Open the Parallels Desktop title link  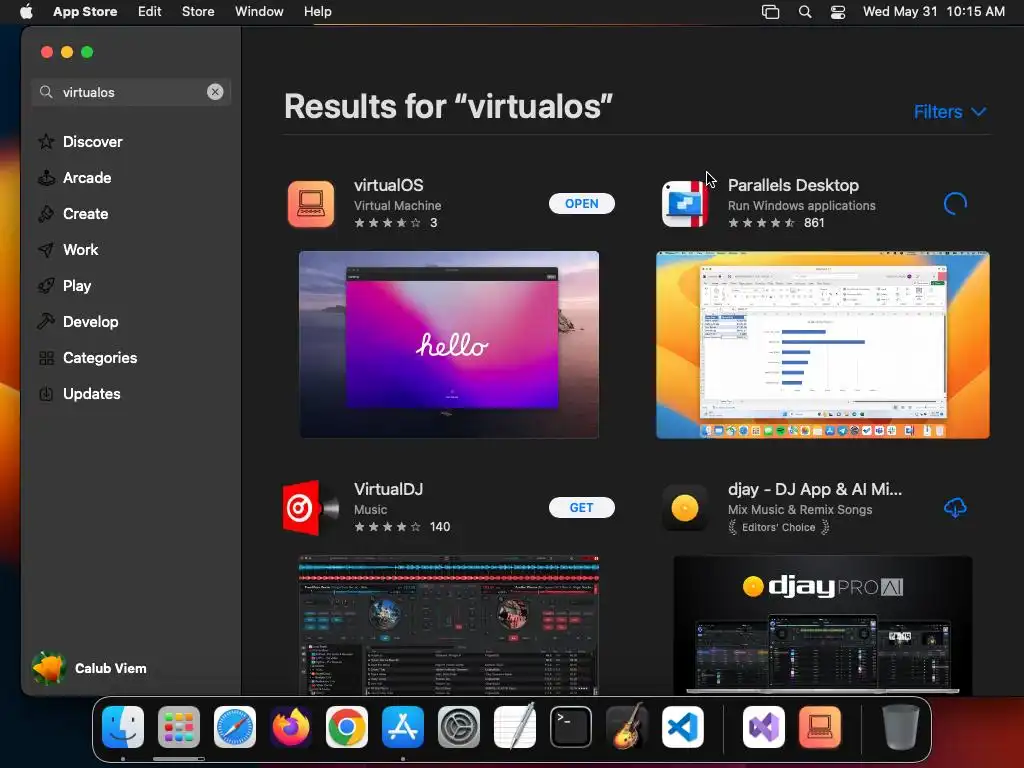coord(793,185)
